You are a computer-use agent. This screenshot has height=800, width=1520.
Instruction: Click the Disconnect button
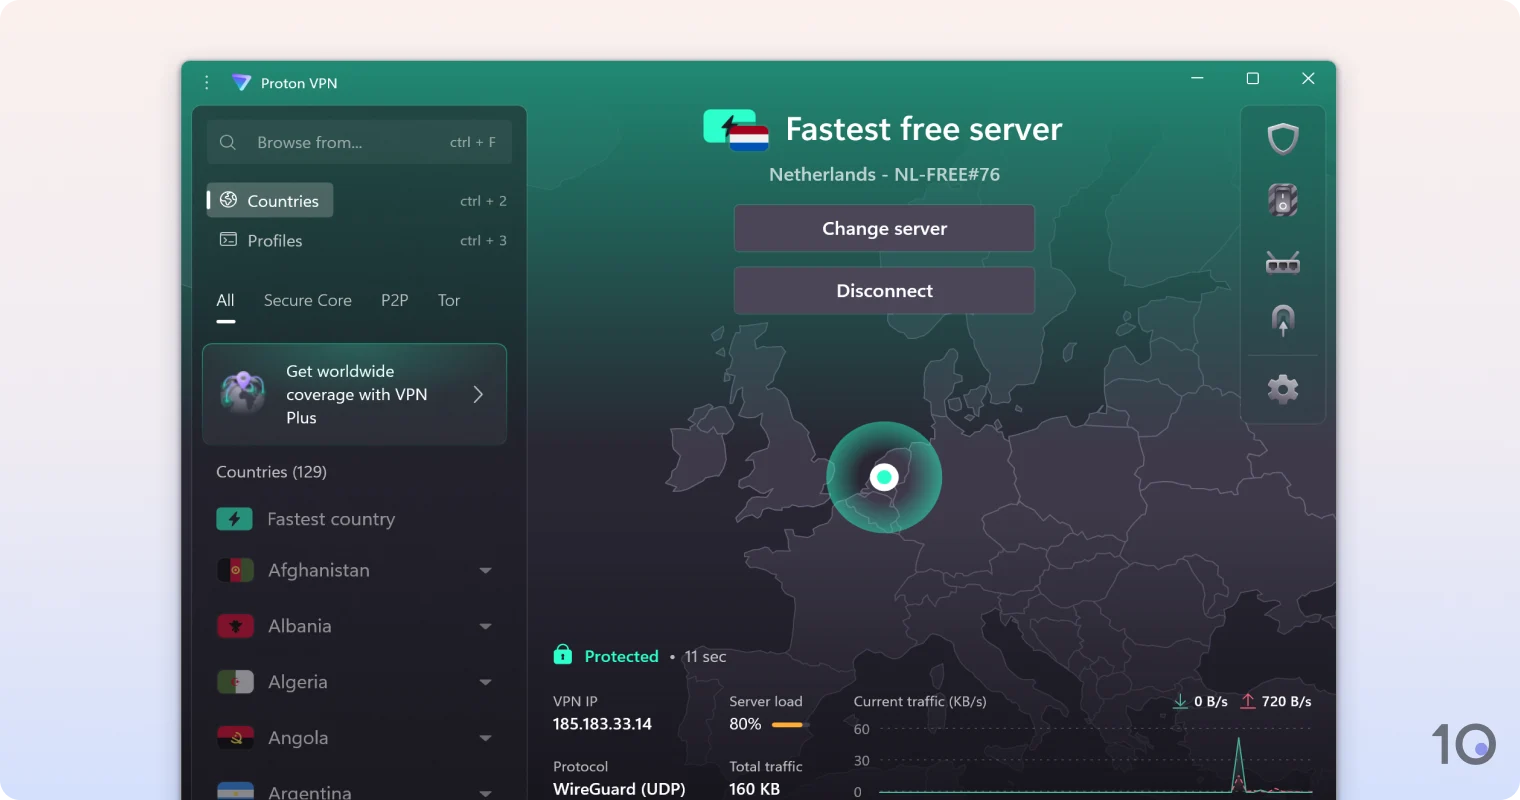(x=884, y=290)
